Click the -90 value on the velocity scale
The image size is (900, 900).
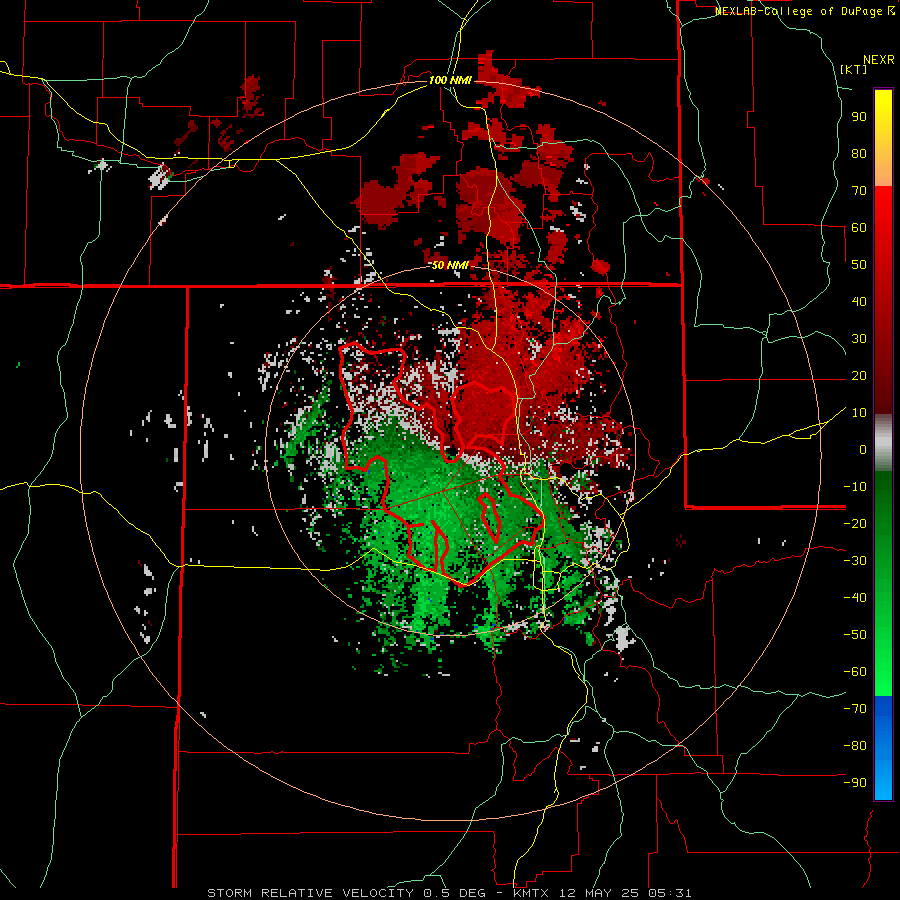855,783
